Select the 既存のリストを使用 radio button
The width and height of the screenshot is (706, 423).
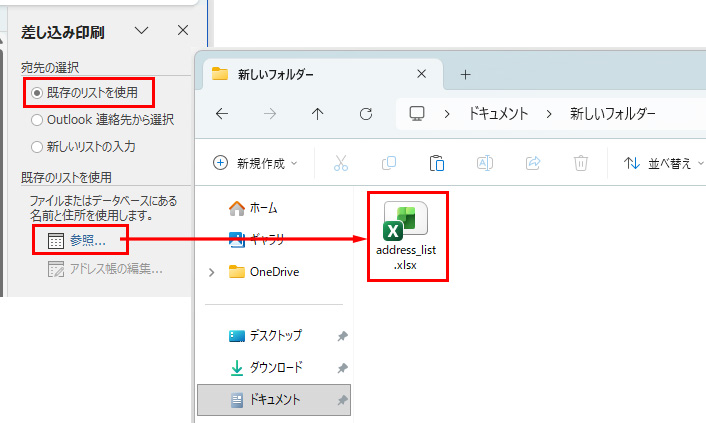point(38,93)
